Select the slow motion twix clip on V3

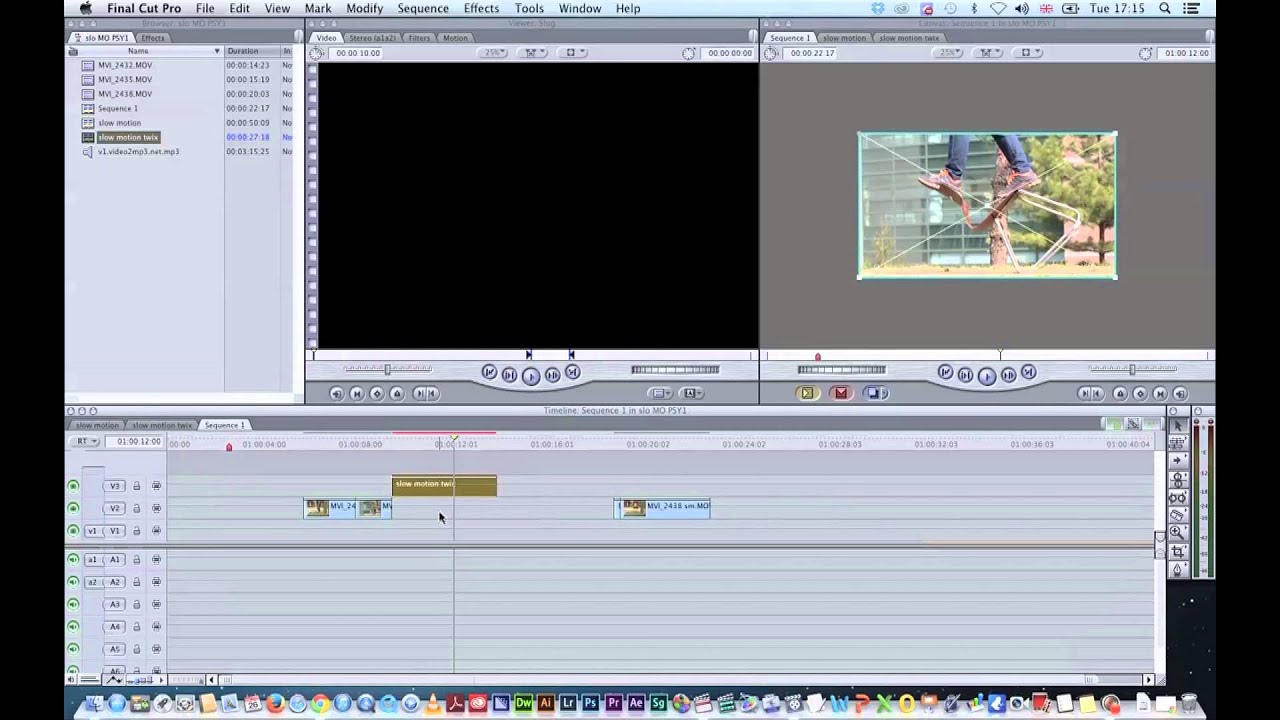tap(444, 486)
